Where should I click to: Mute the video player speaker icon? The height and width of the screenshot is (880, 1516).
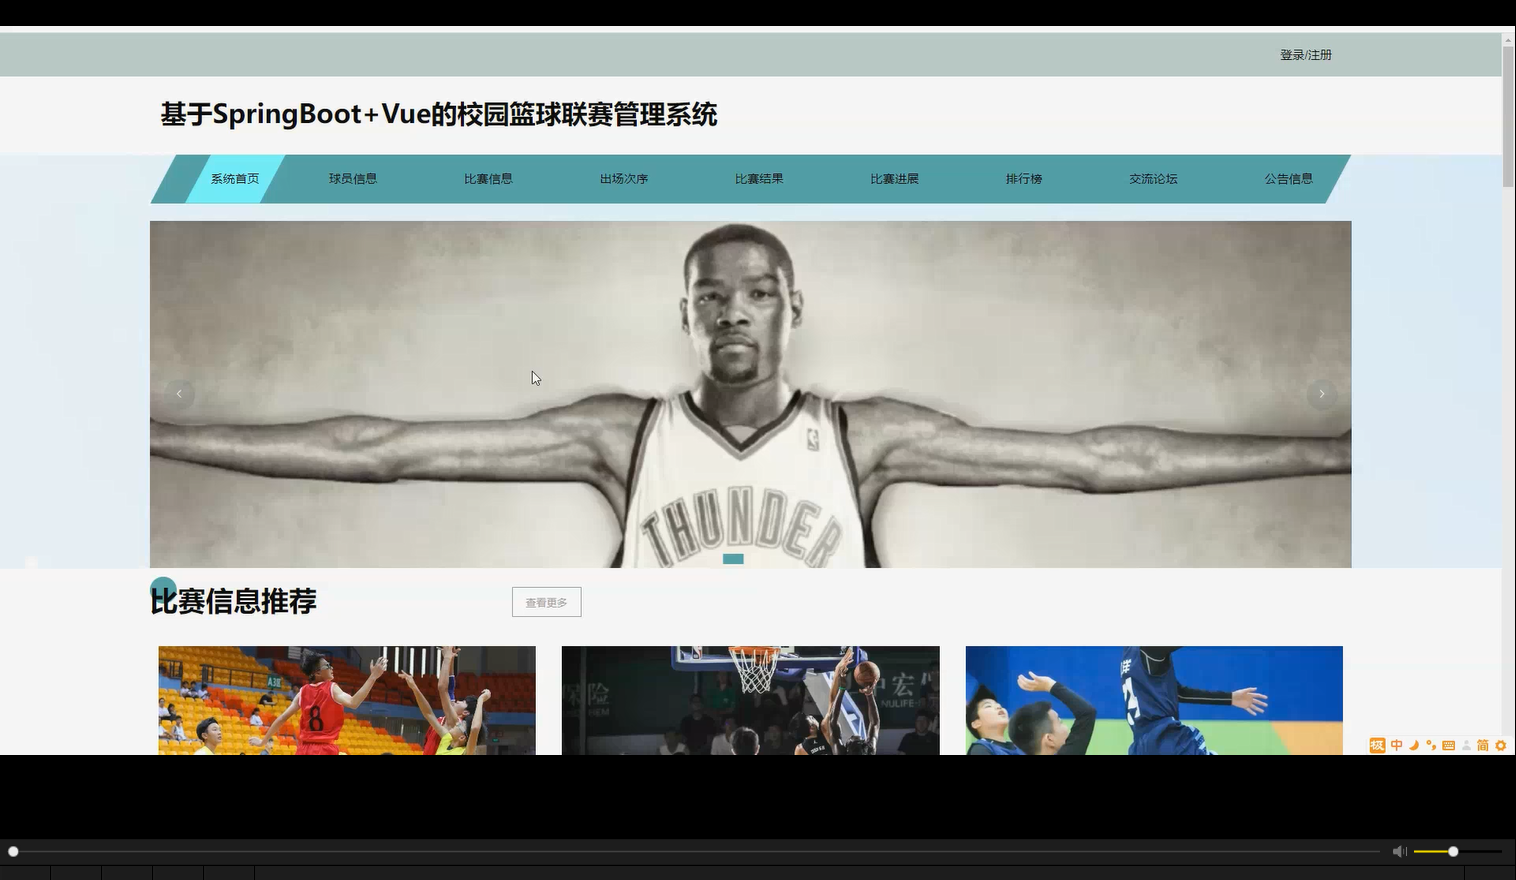click(x=1399, y=851)
